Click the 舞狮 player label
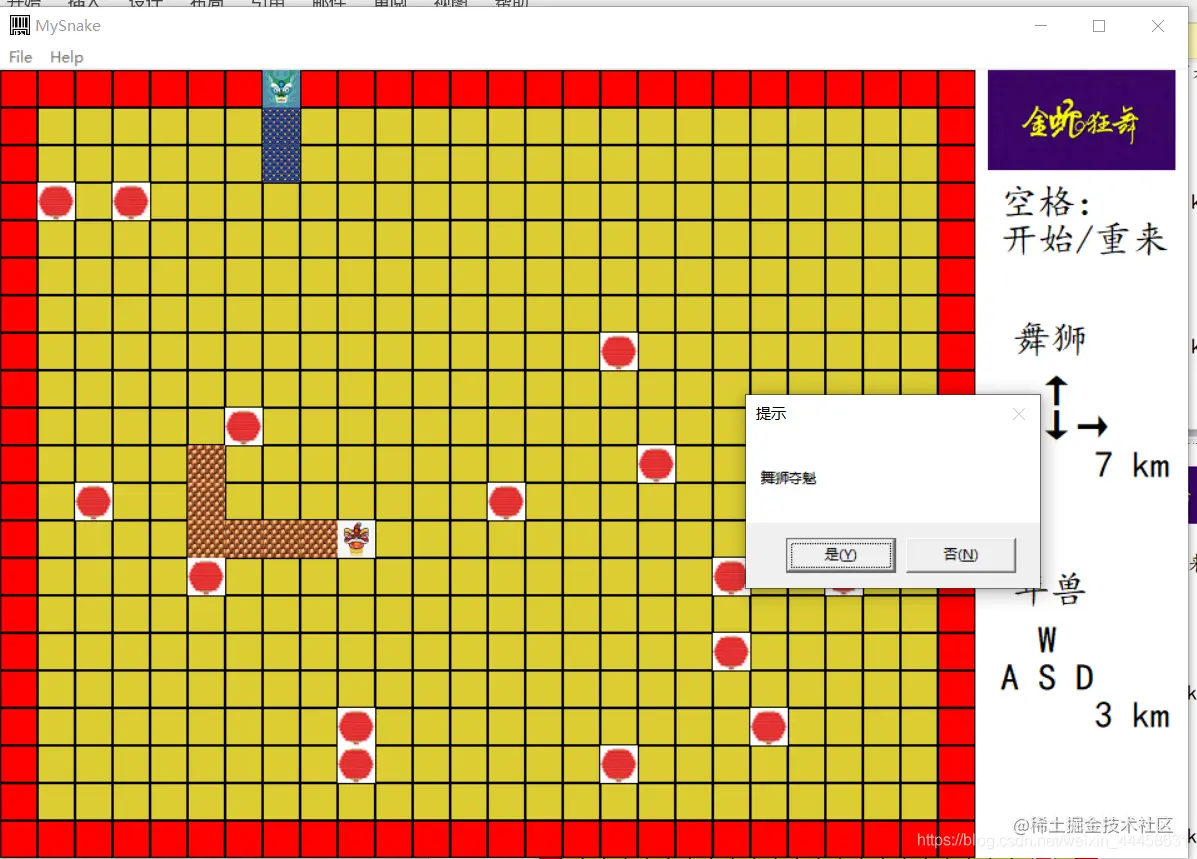The image size is (1197, 859). tap(1050, 338)
